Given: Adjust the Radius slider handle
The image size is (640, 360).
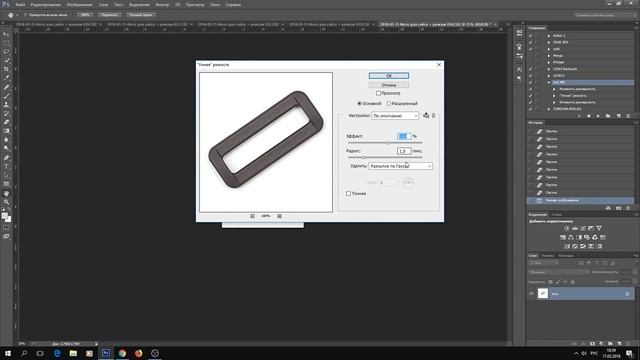Looking at the screenshot, I should [363, 158].
